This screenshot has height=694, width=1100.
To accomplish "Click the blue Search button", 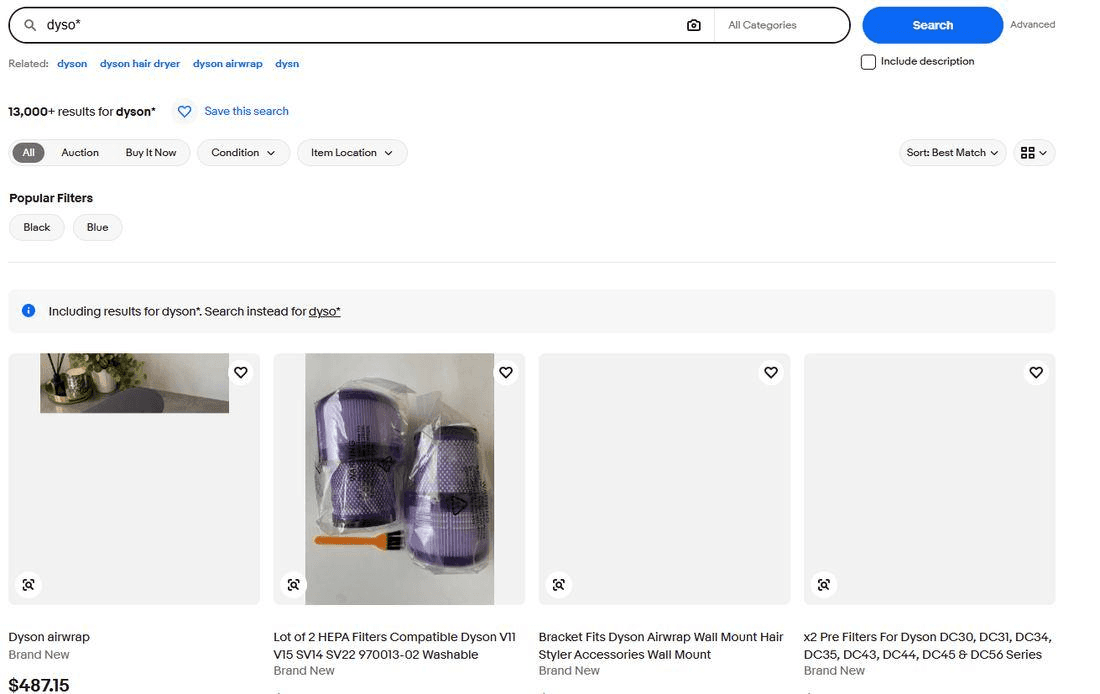I will (x=932, y=25).
